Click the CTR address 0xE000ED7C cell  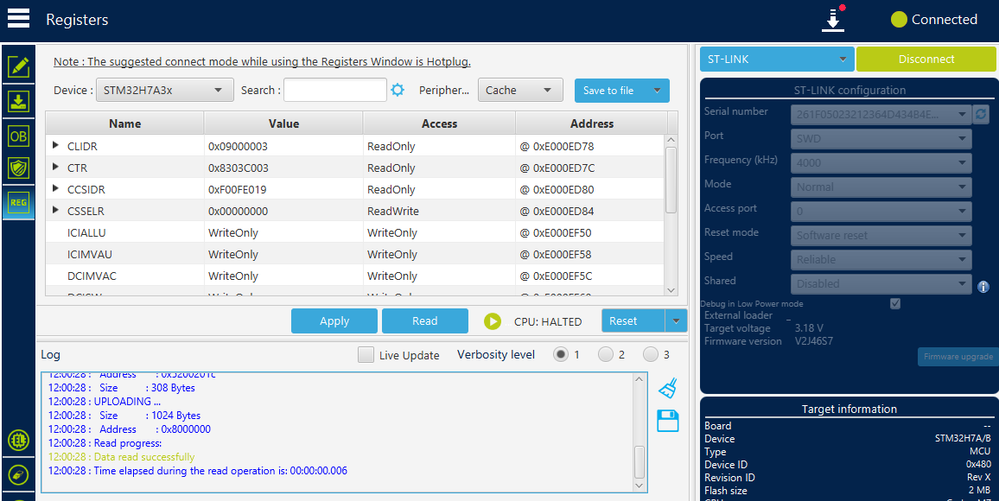[591, 168]
